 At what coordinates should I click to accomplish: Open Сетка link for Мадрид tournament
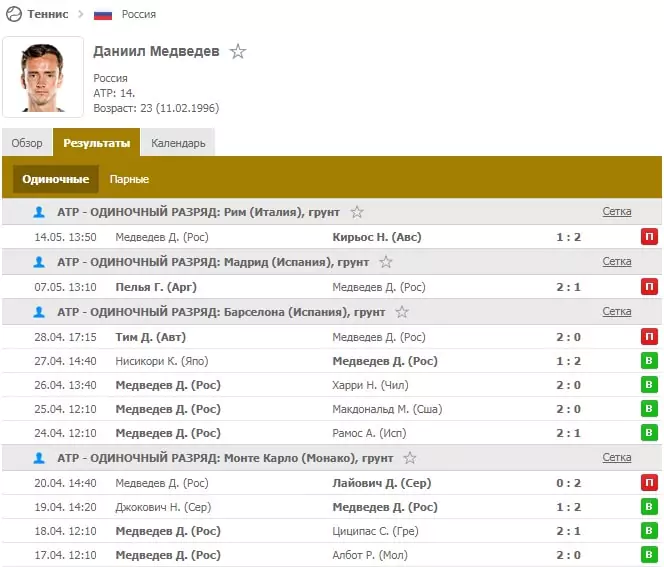tap(617, 262)
